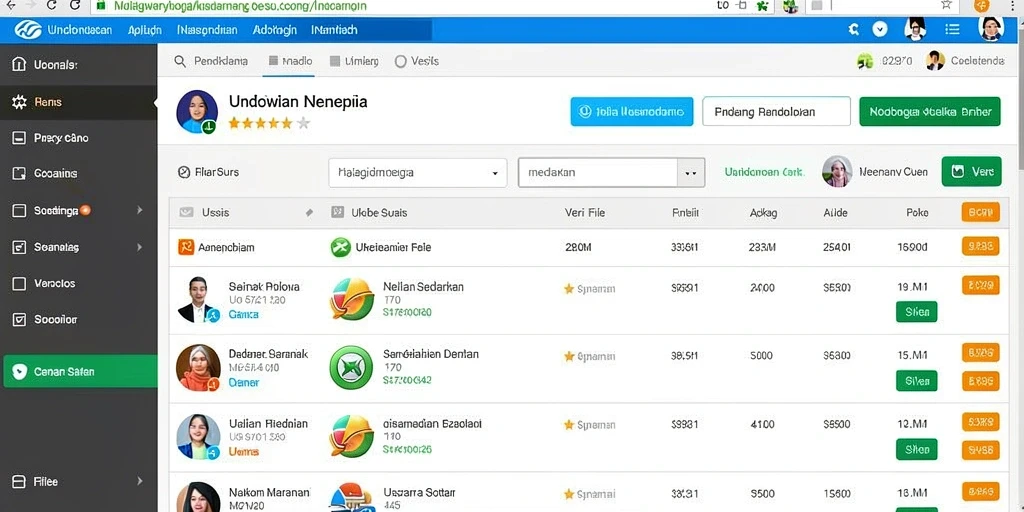
Task: Click the Neenanv Cuen avatar
Action: click(x=837, y=172)
